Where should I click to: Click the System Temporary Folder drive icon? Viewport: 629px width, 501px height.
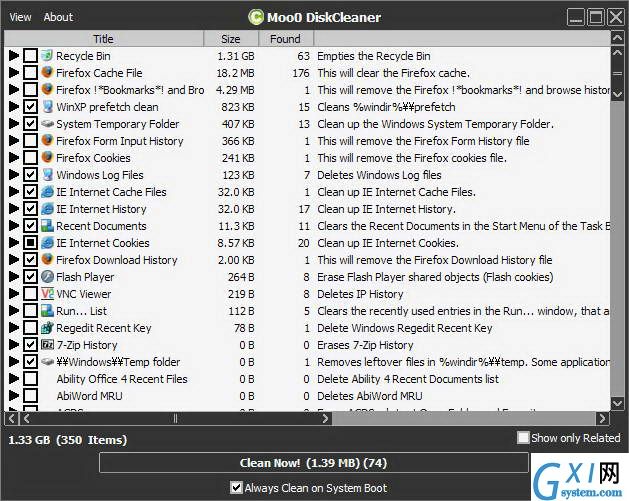tap(47, 123)
